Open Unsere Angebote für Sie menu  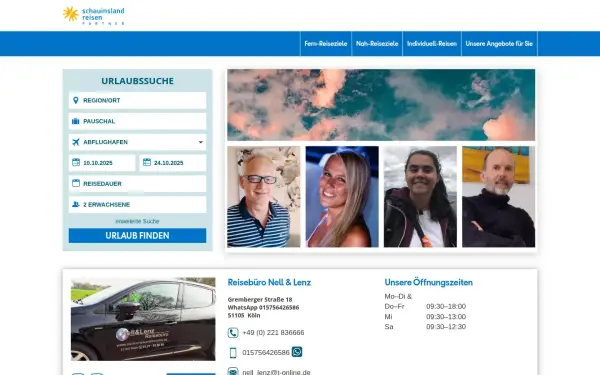(499, 44)
